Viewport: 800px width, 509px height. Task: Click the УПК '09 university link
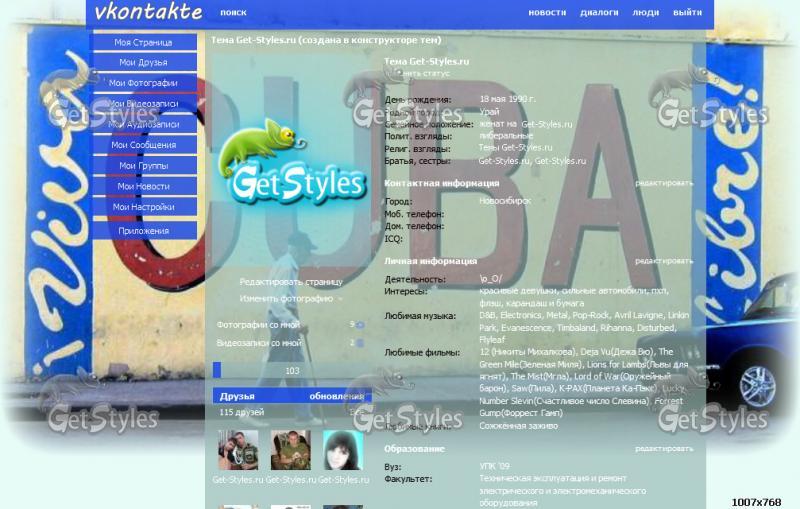tap(494, 466)
